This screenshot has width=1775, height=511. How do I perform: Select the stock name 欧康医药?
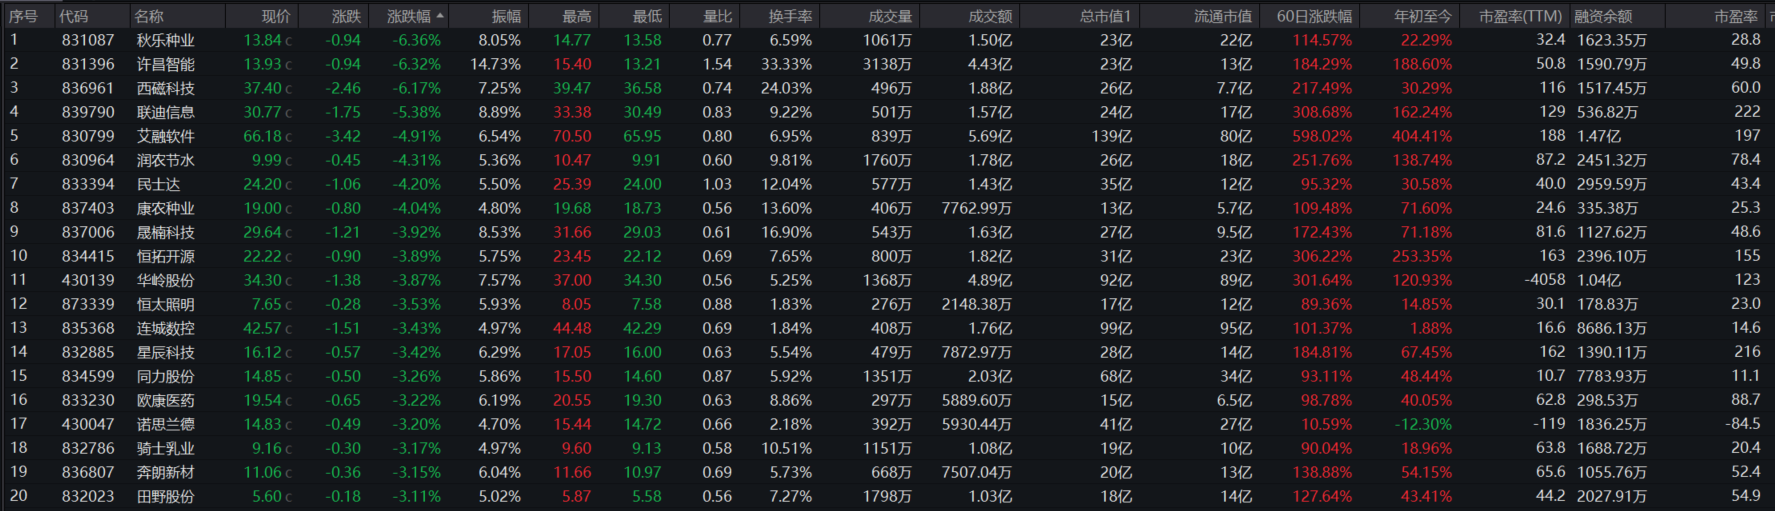click(x=166, y=400)
